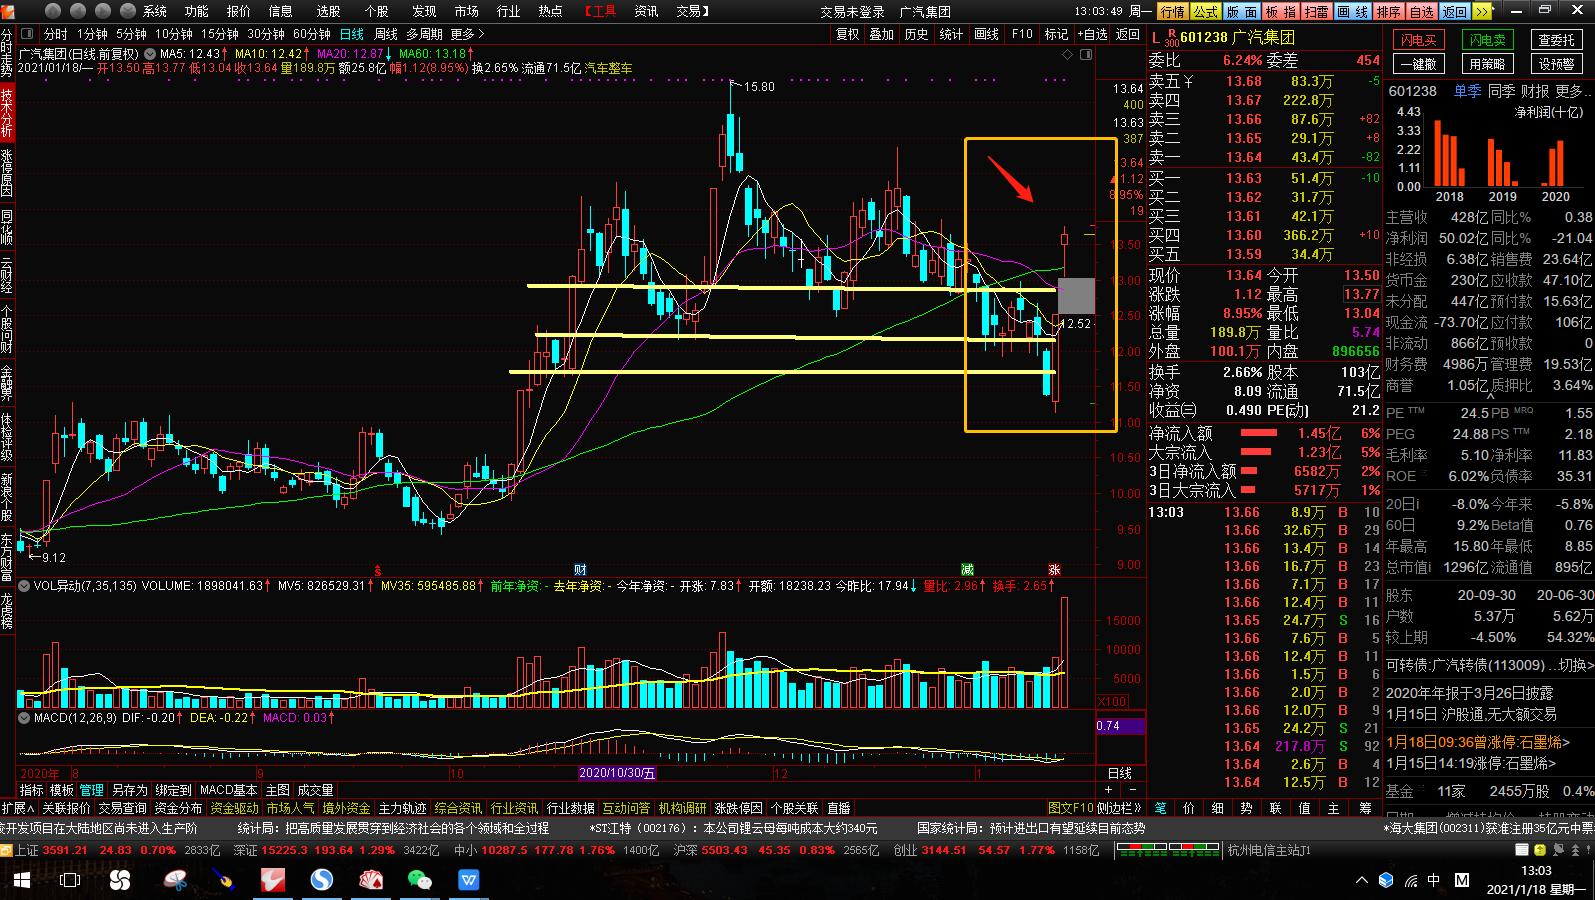1595x900 pixels.
Task: Open the Sogou browser icon on the taskbar
Action: pos(322,880)
